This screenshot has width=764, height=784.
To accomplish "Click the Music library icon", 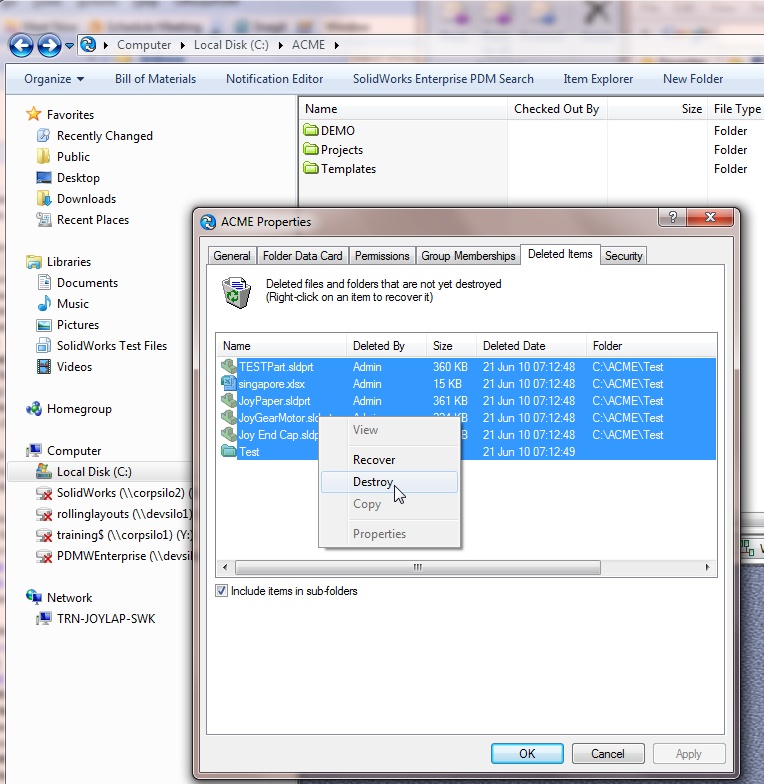I will coord(44,304).
